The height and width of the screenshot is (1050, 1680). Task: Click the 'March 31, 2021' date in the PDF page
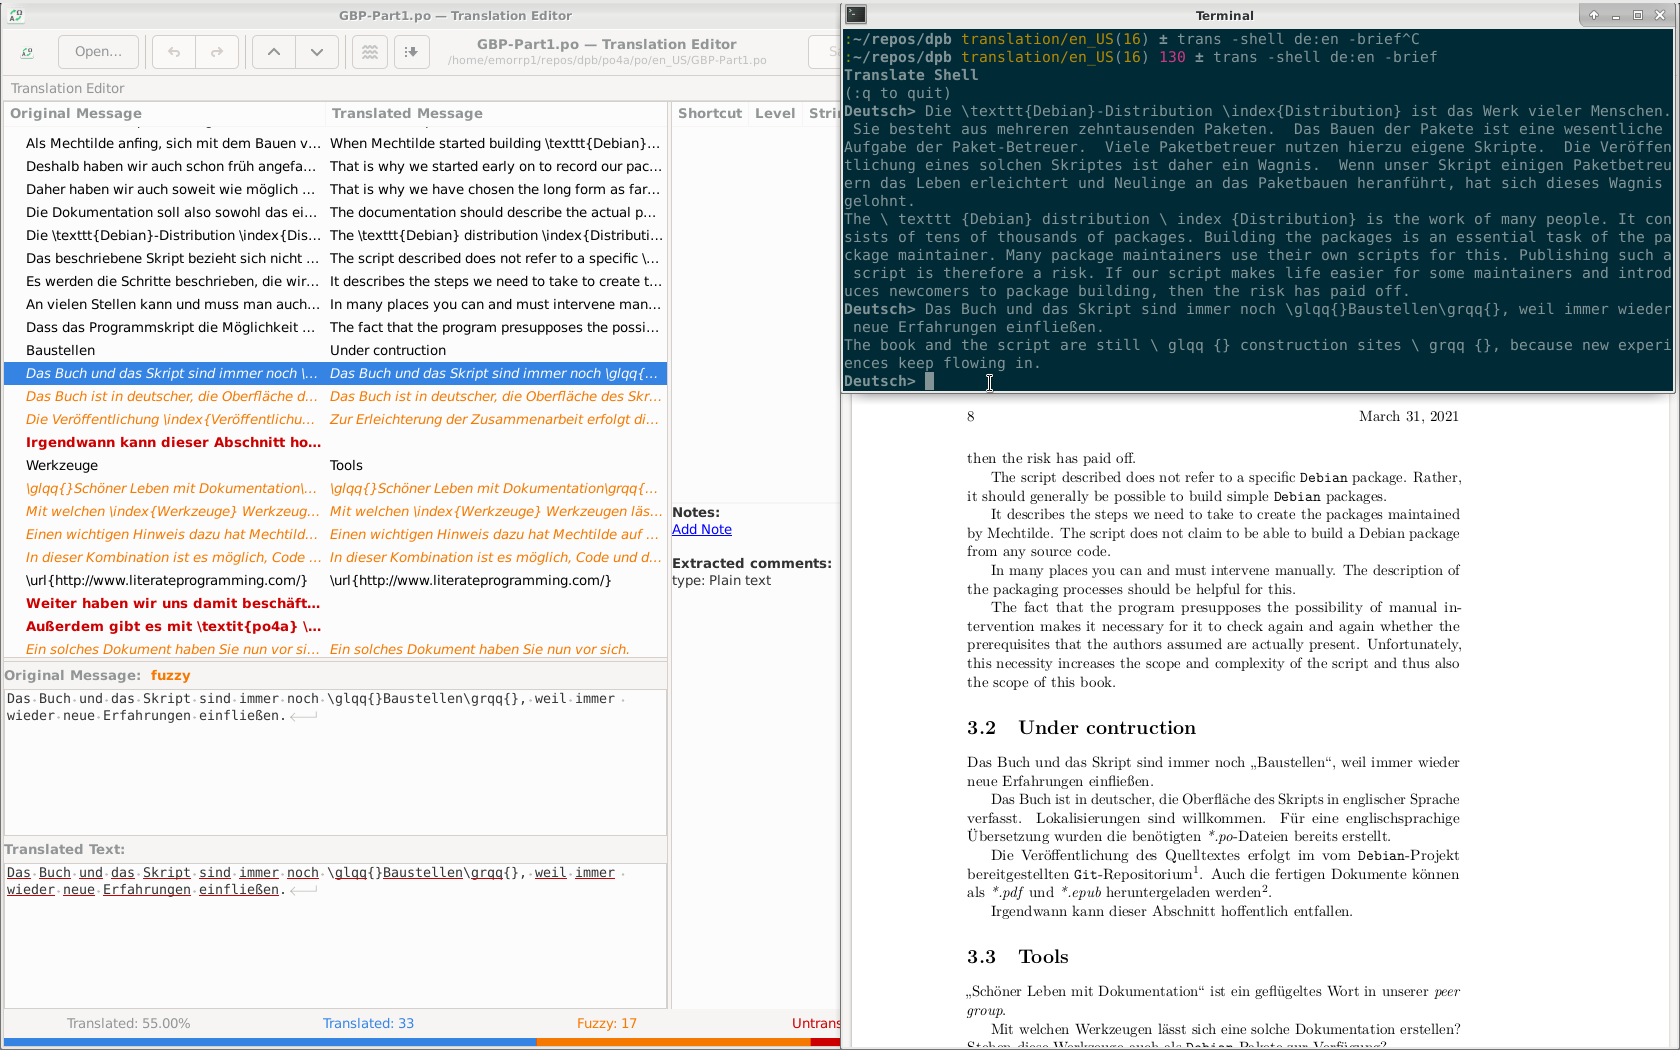[1408, 416]
